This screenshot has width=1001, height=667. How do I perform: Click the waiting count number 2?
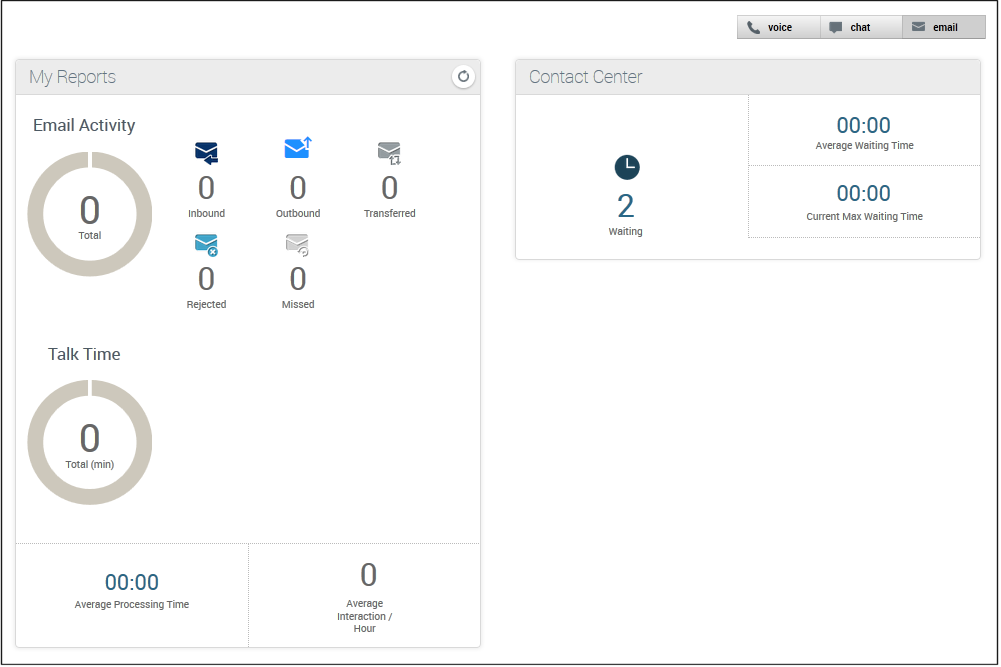625,206
